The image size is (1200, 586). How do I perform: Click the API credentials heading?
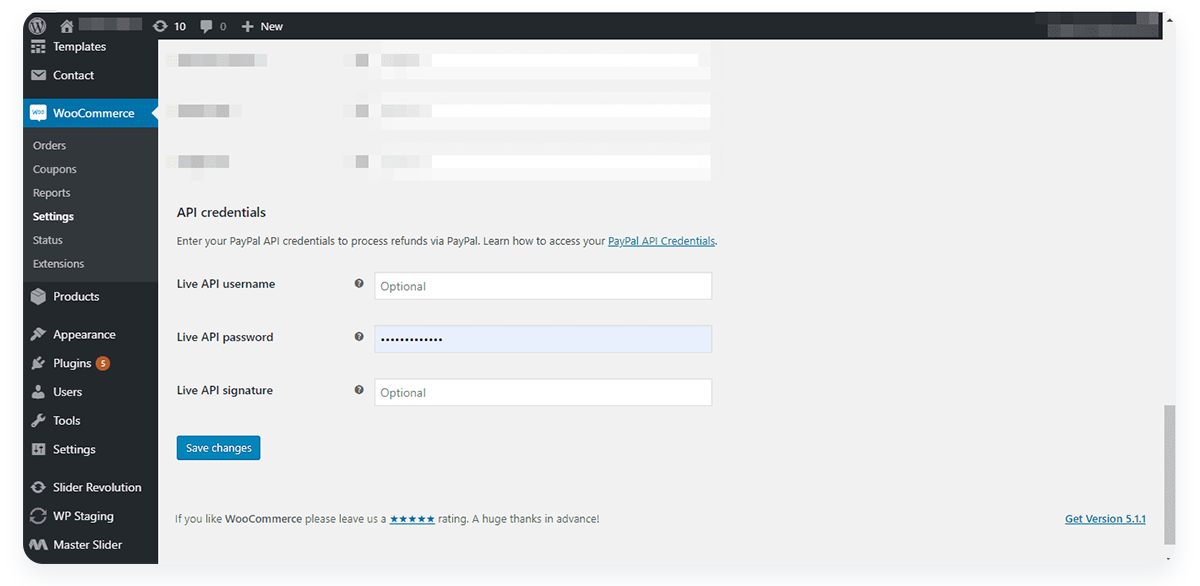point(221,212)
